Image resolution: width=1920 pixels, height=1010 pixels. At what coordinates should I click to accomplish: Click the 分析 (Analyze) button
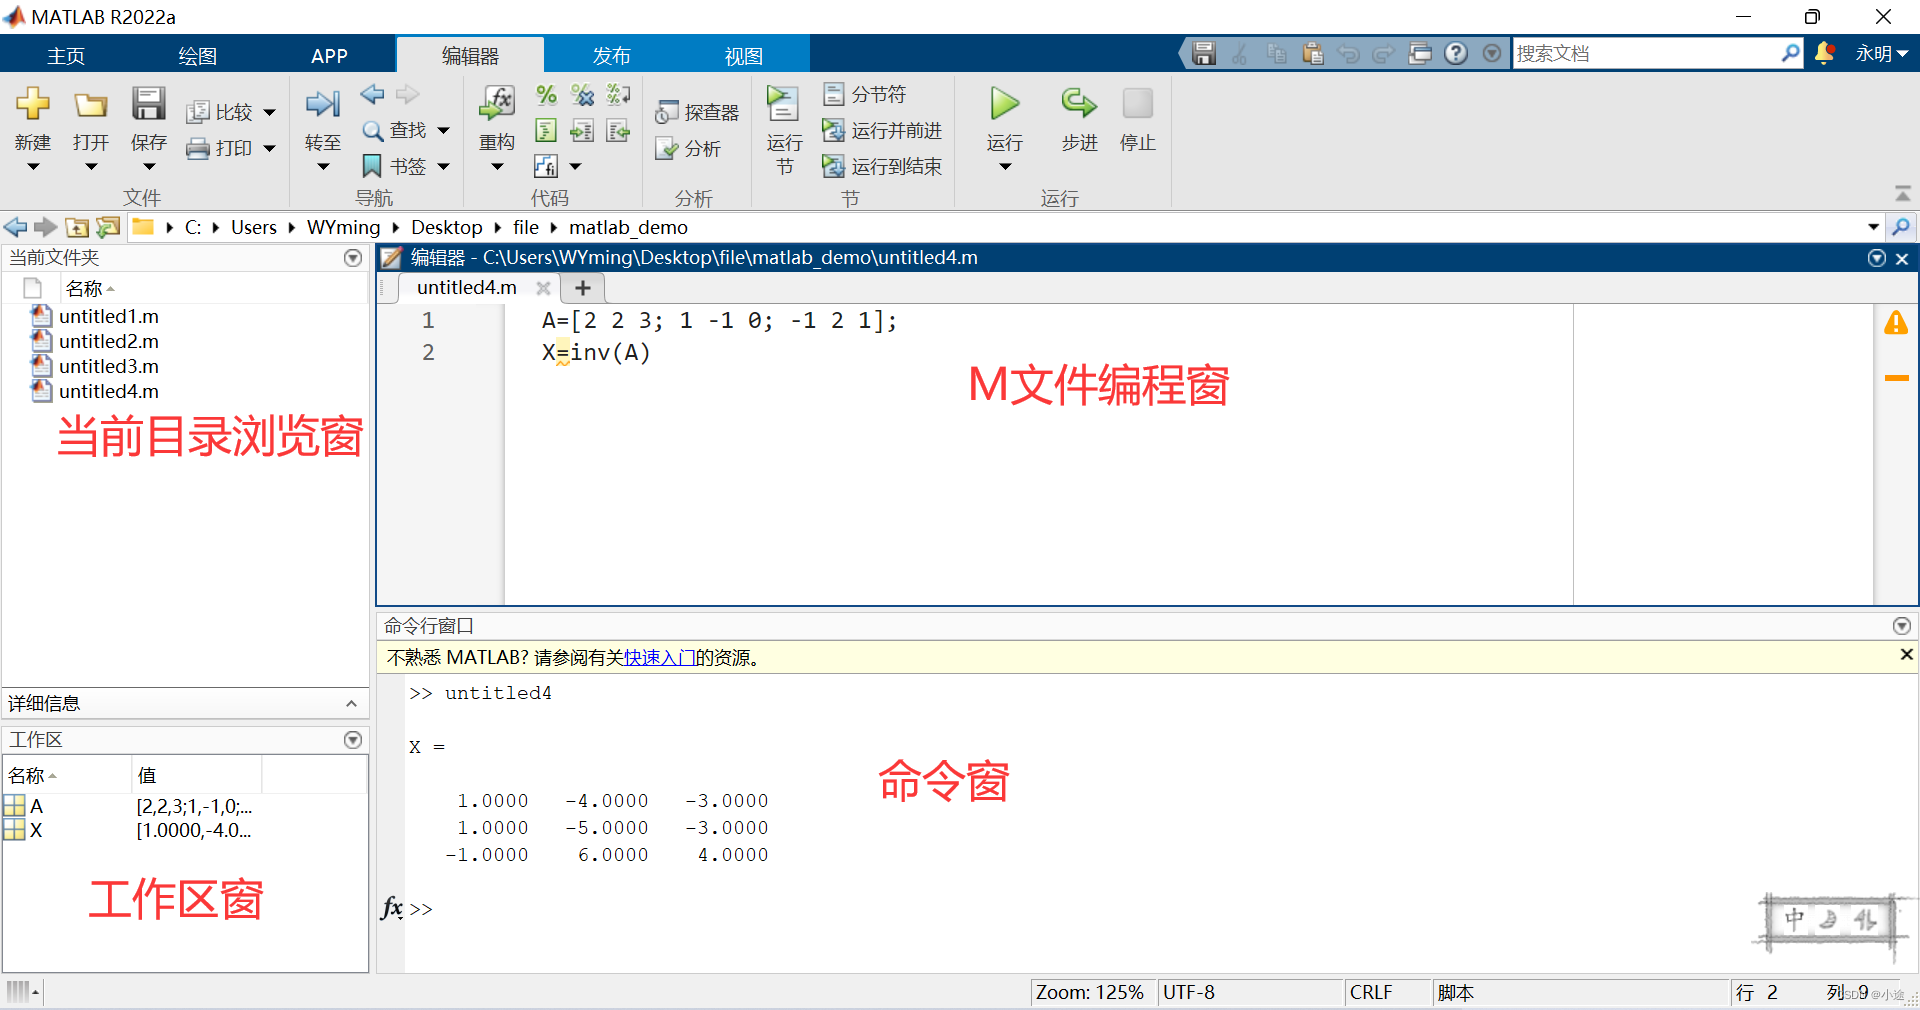[x=688, y=148]
